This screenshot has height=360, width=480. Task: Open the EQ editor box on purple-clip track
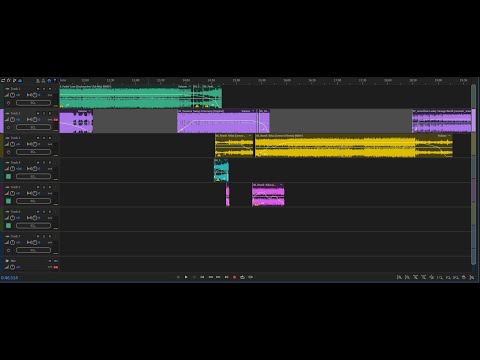(x=33, y=127)
